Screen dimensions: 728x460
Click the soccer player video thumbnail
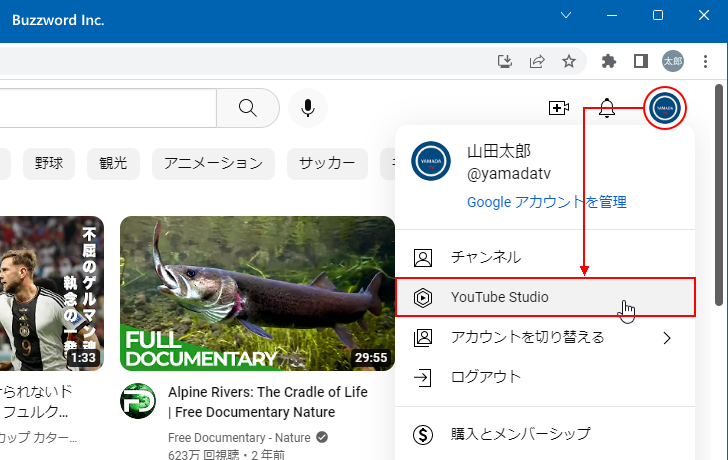52,293
